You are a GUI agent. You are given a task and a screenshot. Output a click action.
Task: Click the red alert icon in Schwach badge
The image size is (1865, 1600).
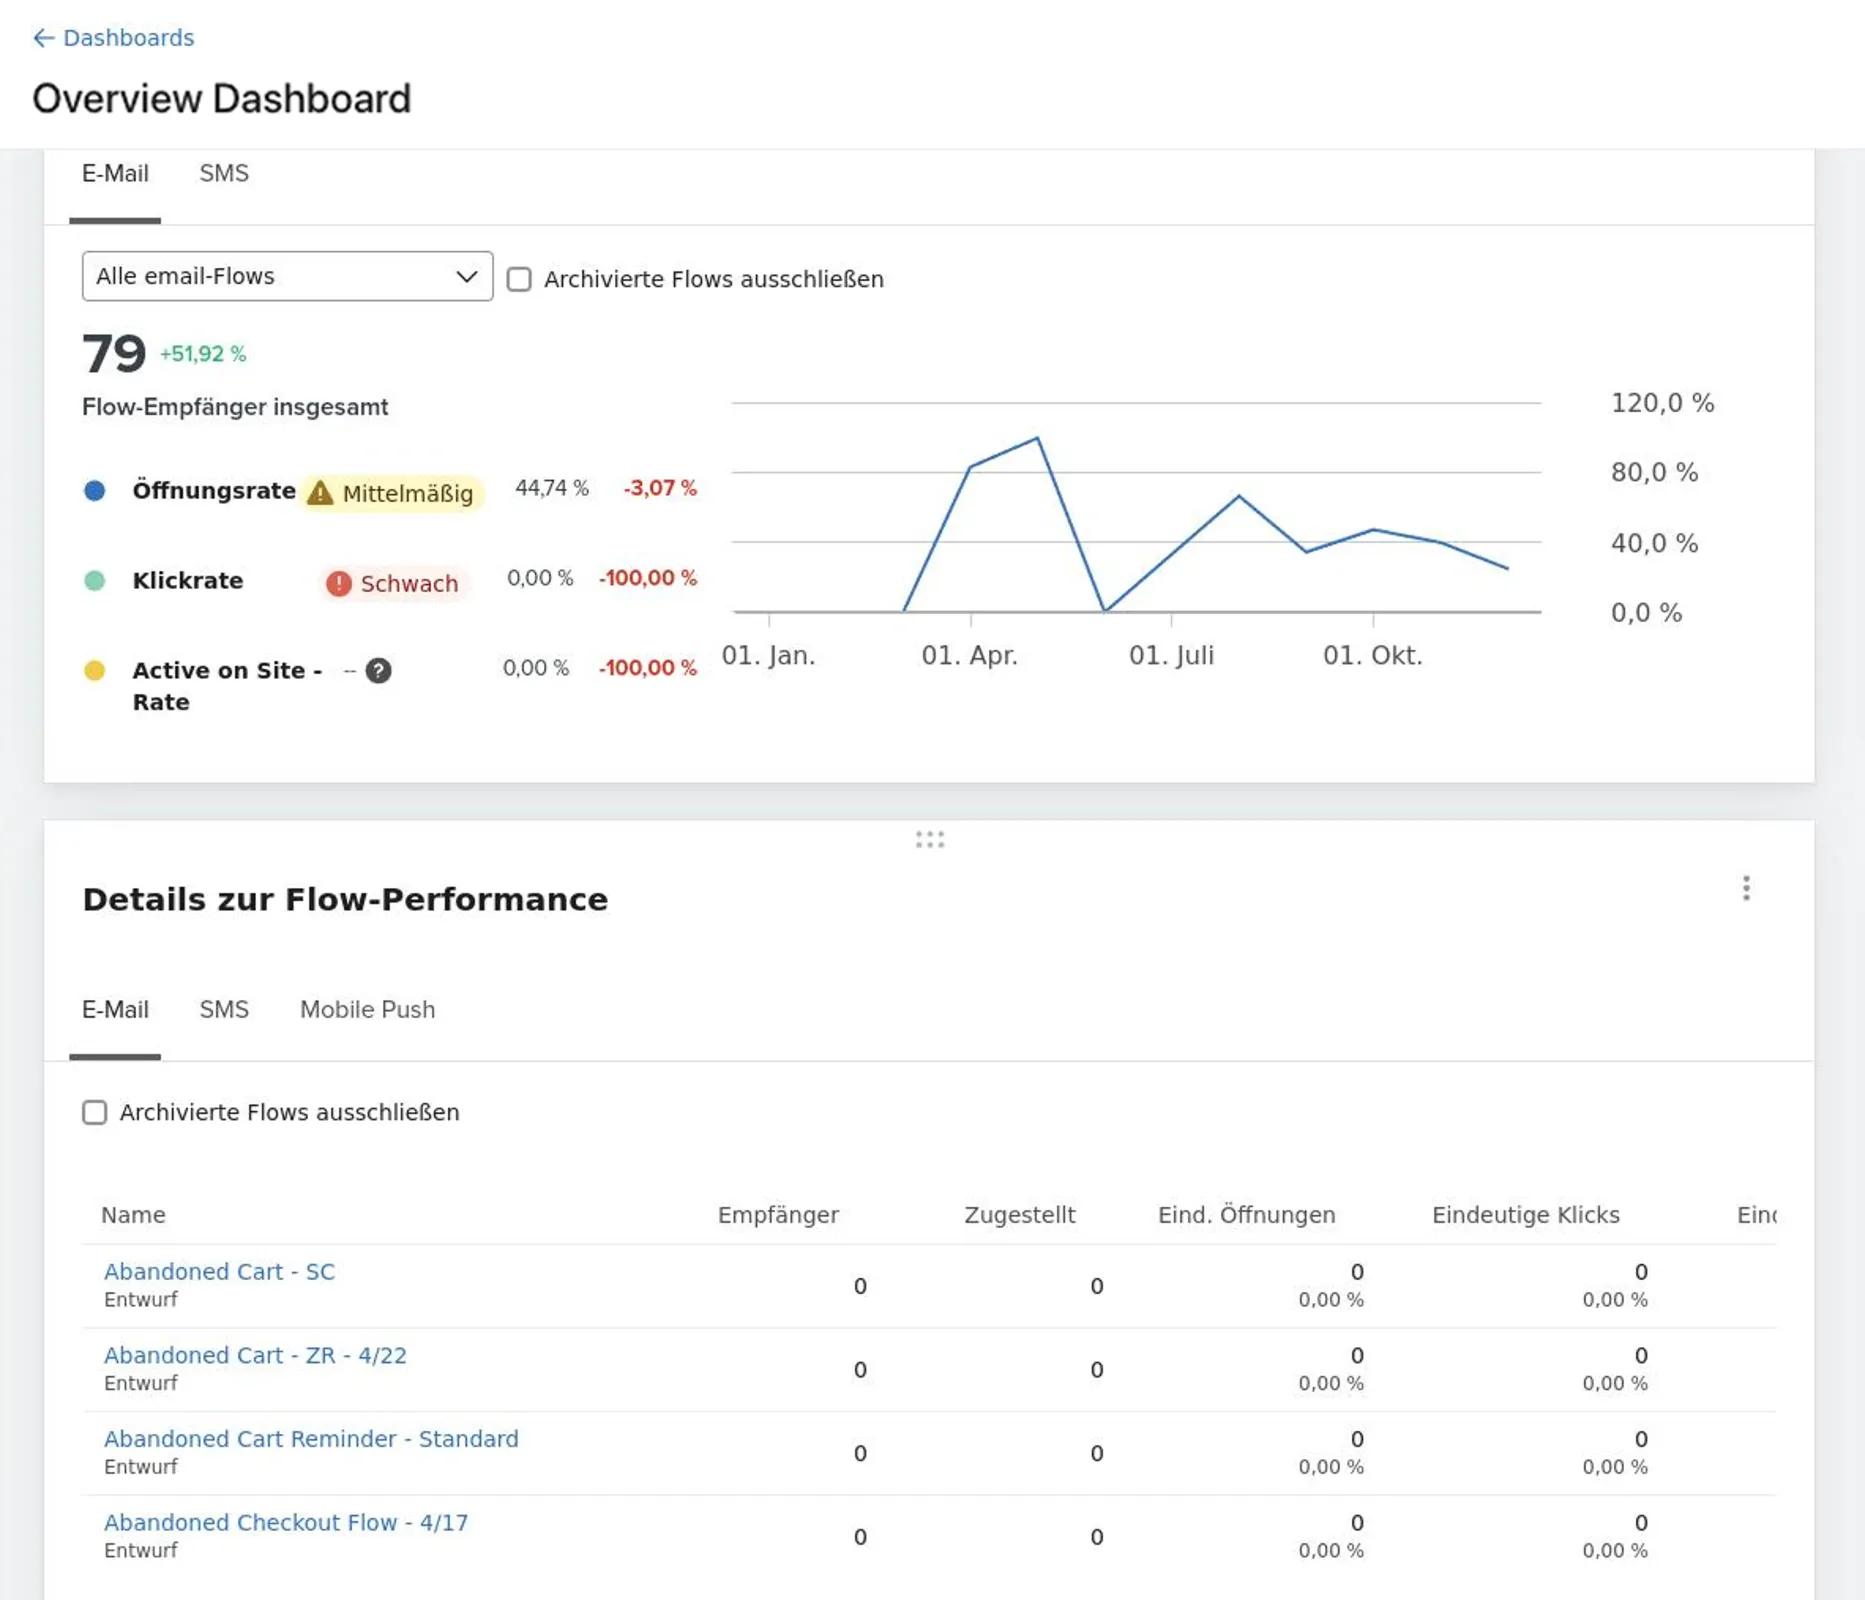point(339,583)
